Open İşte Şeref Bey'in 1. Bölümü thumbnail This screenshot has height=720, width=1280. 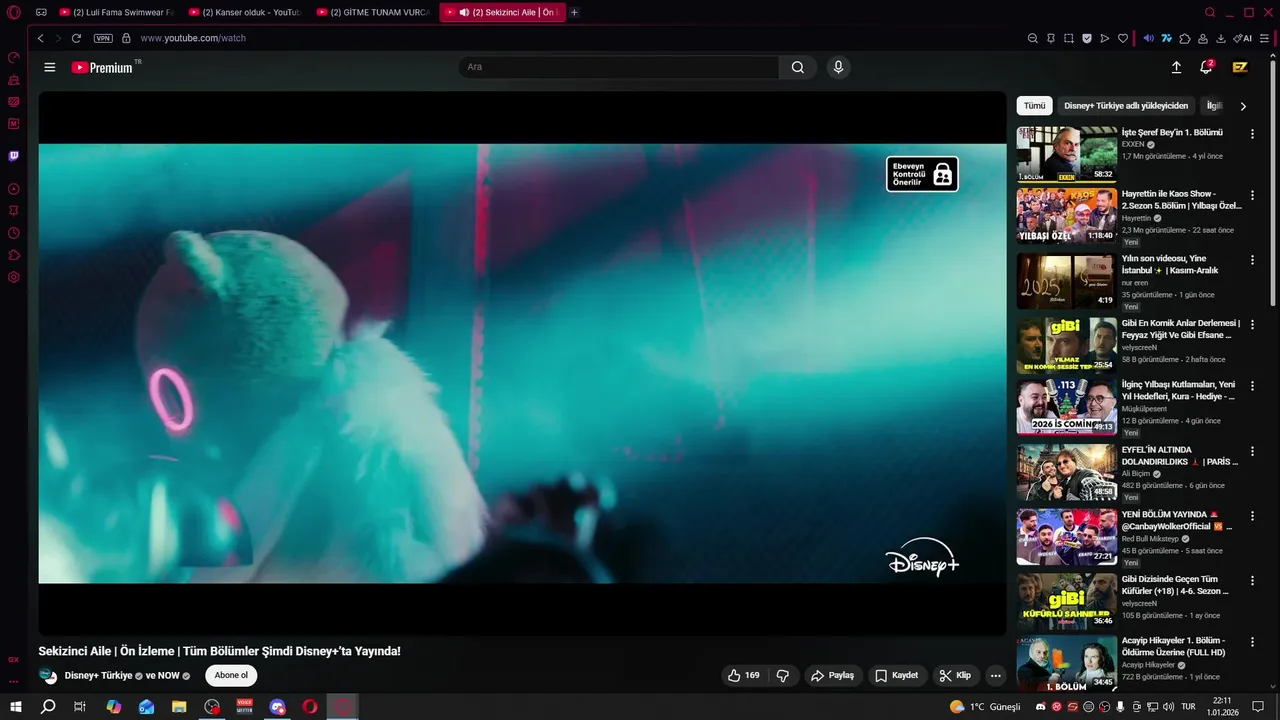pos(1067,154)
